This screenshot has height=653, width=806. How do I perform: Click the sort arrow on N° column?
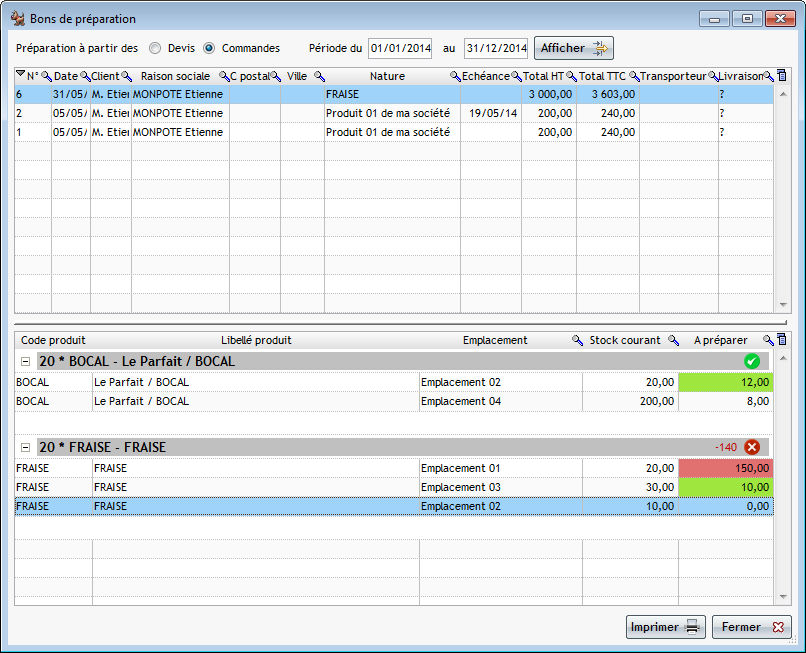(x=21, y=76)
